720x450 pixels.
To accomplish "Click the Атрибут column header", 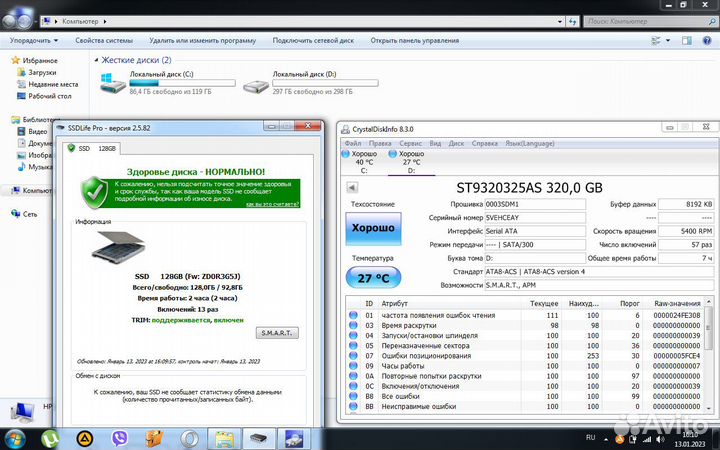I will point(394,304).
